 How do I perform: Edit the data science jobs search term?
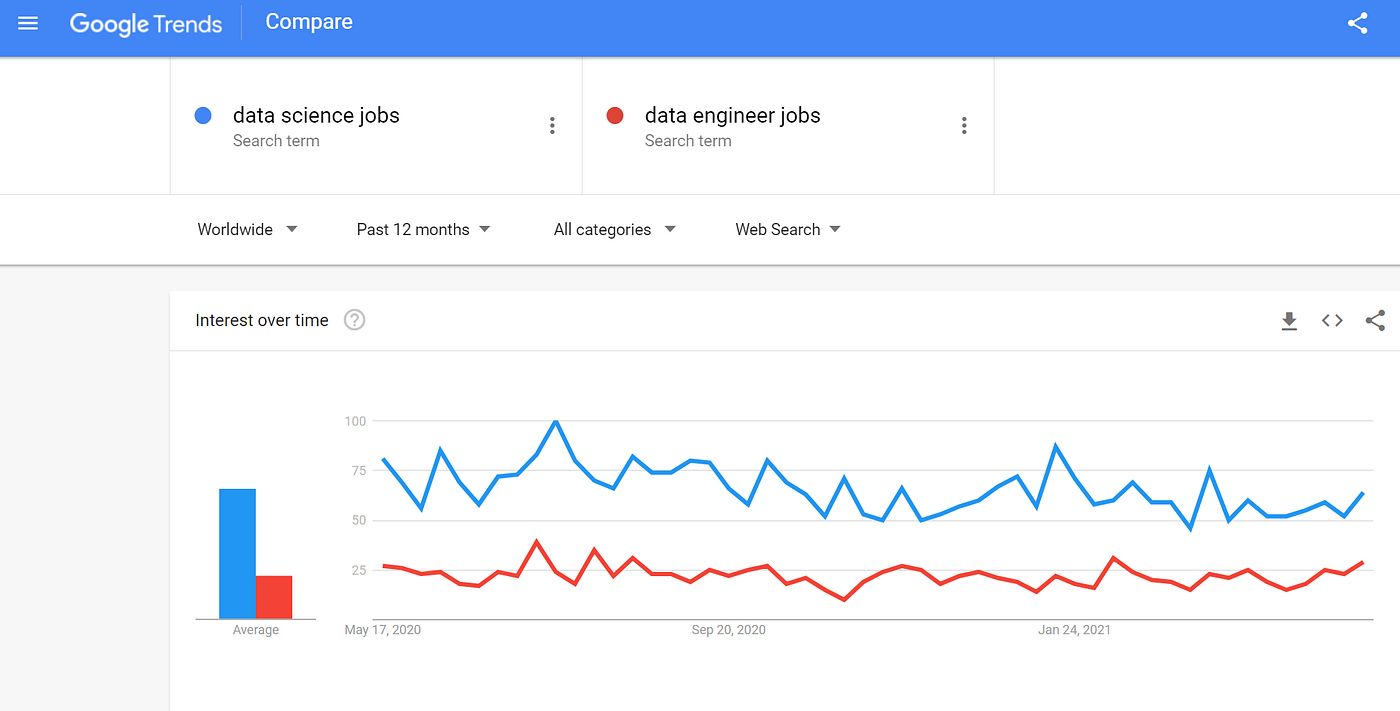316,116
